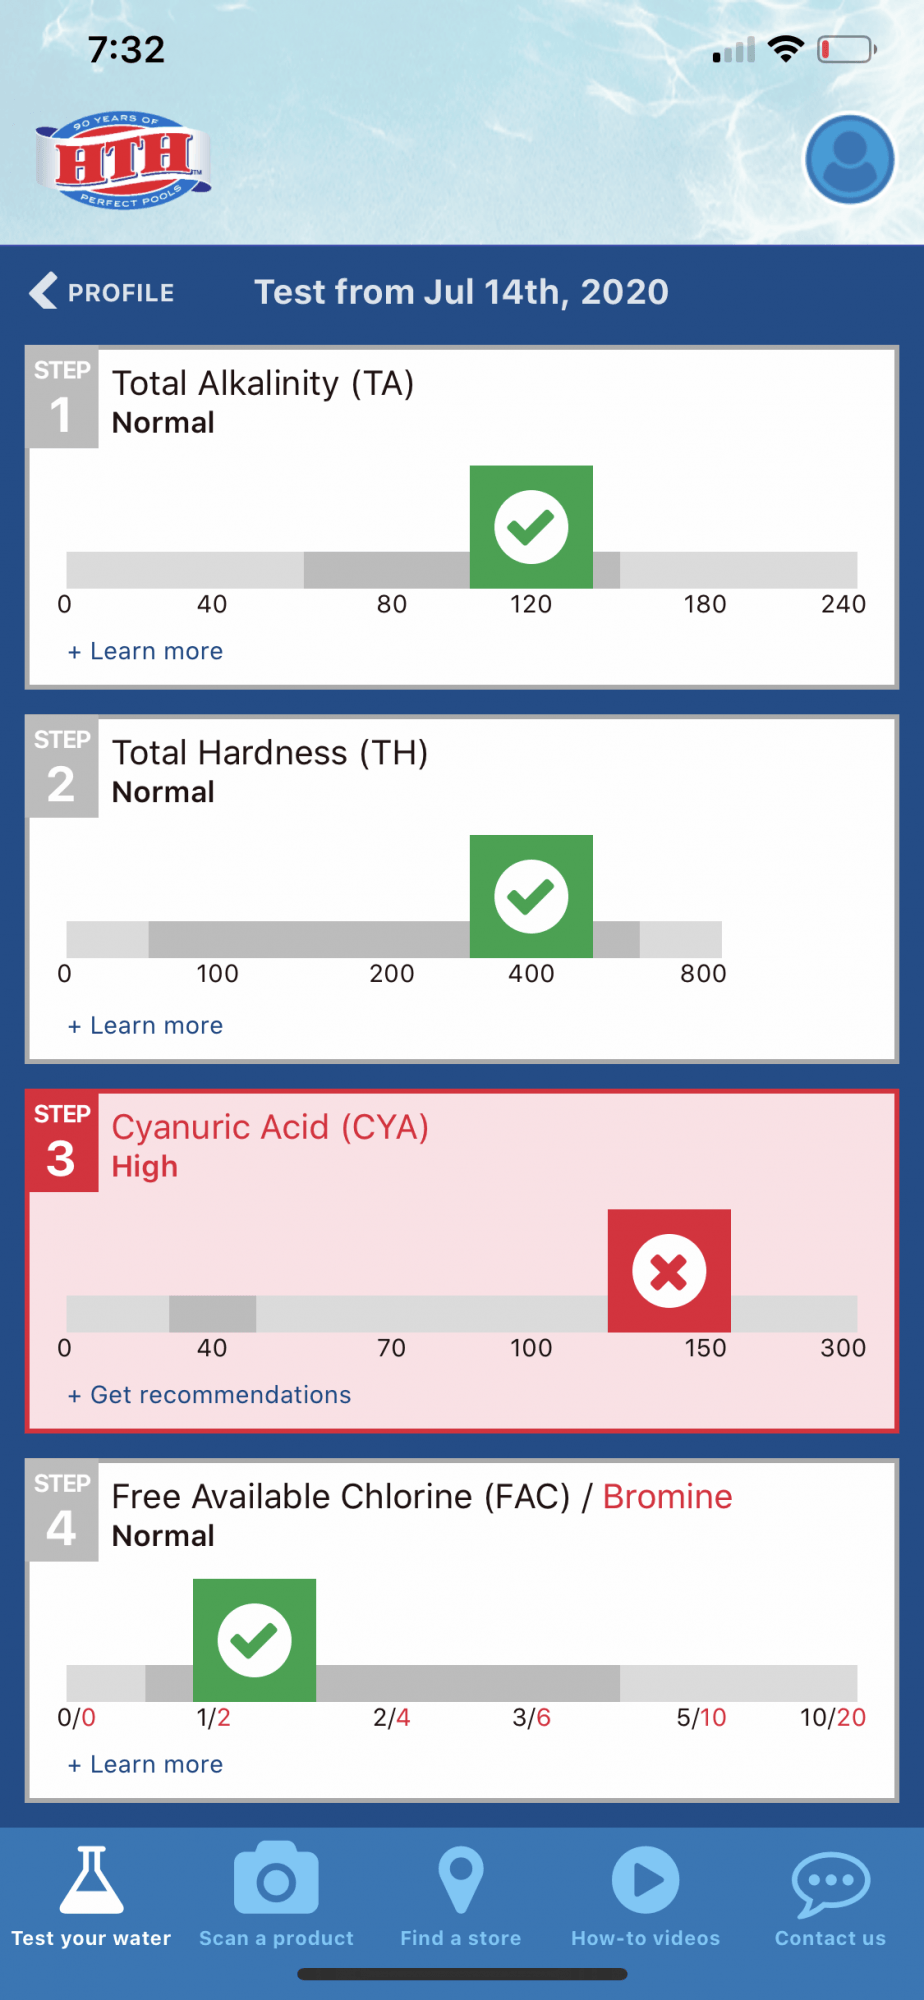Go back using the PROFILE chevron
The height and width of the screenshot is (2000, 924).
[x=101, y=292]
